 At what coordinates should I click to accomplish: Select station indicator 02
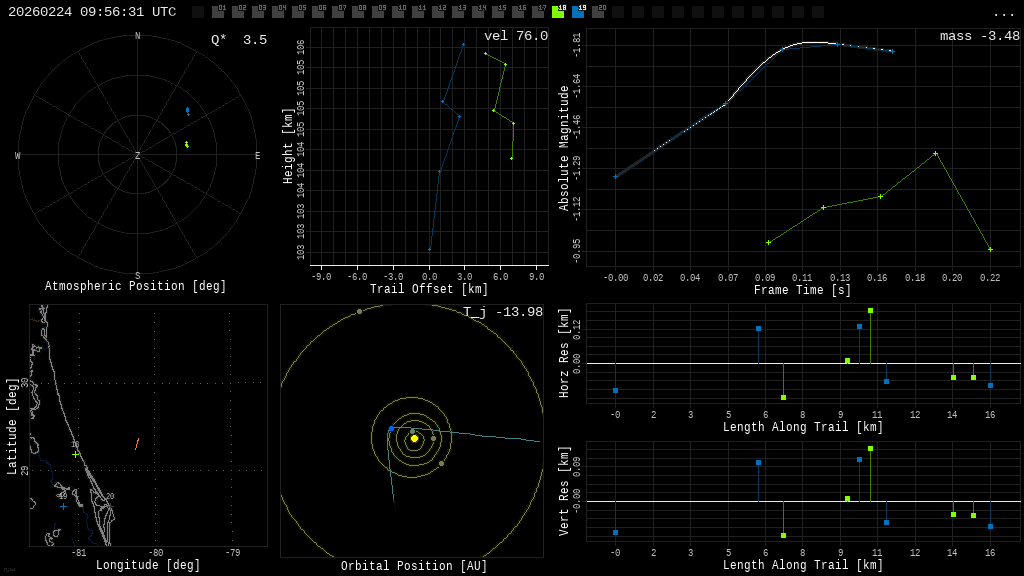[239, 11]
